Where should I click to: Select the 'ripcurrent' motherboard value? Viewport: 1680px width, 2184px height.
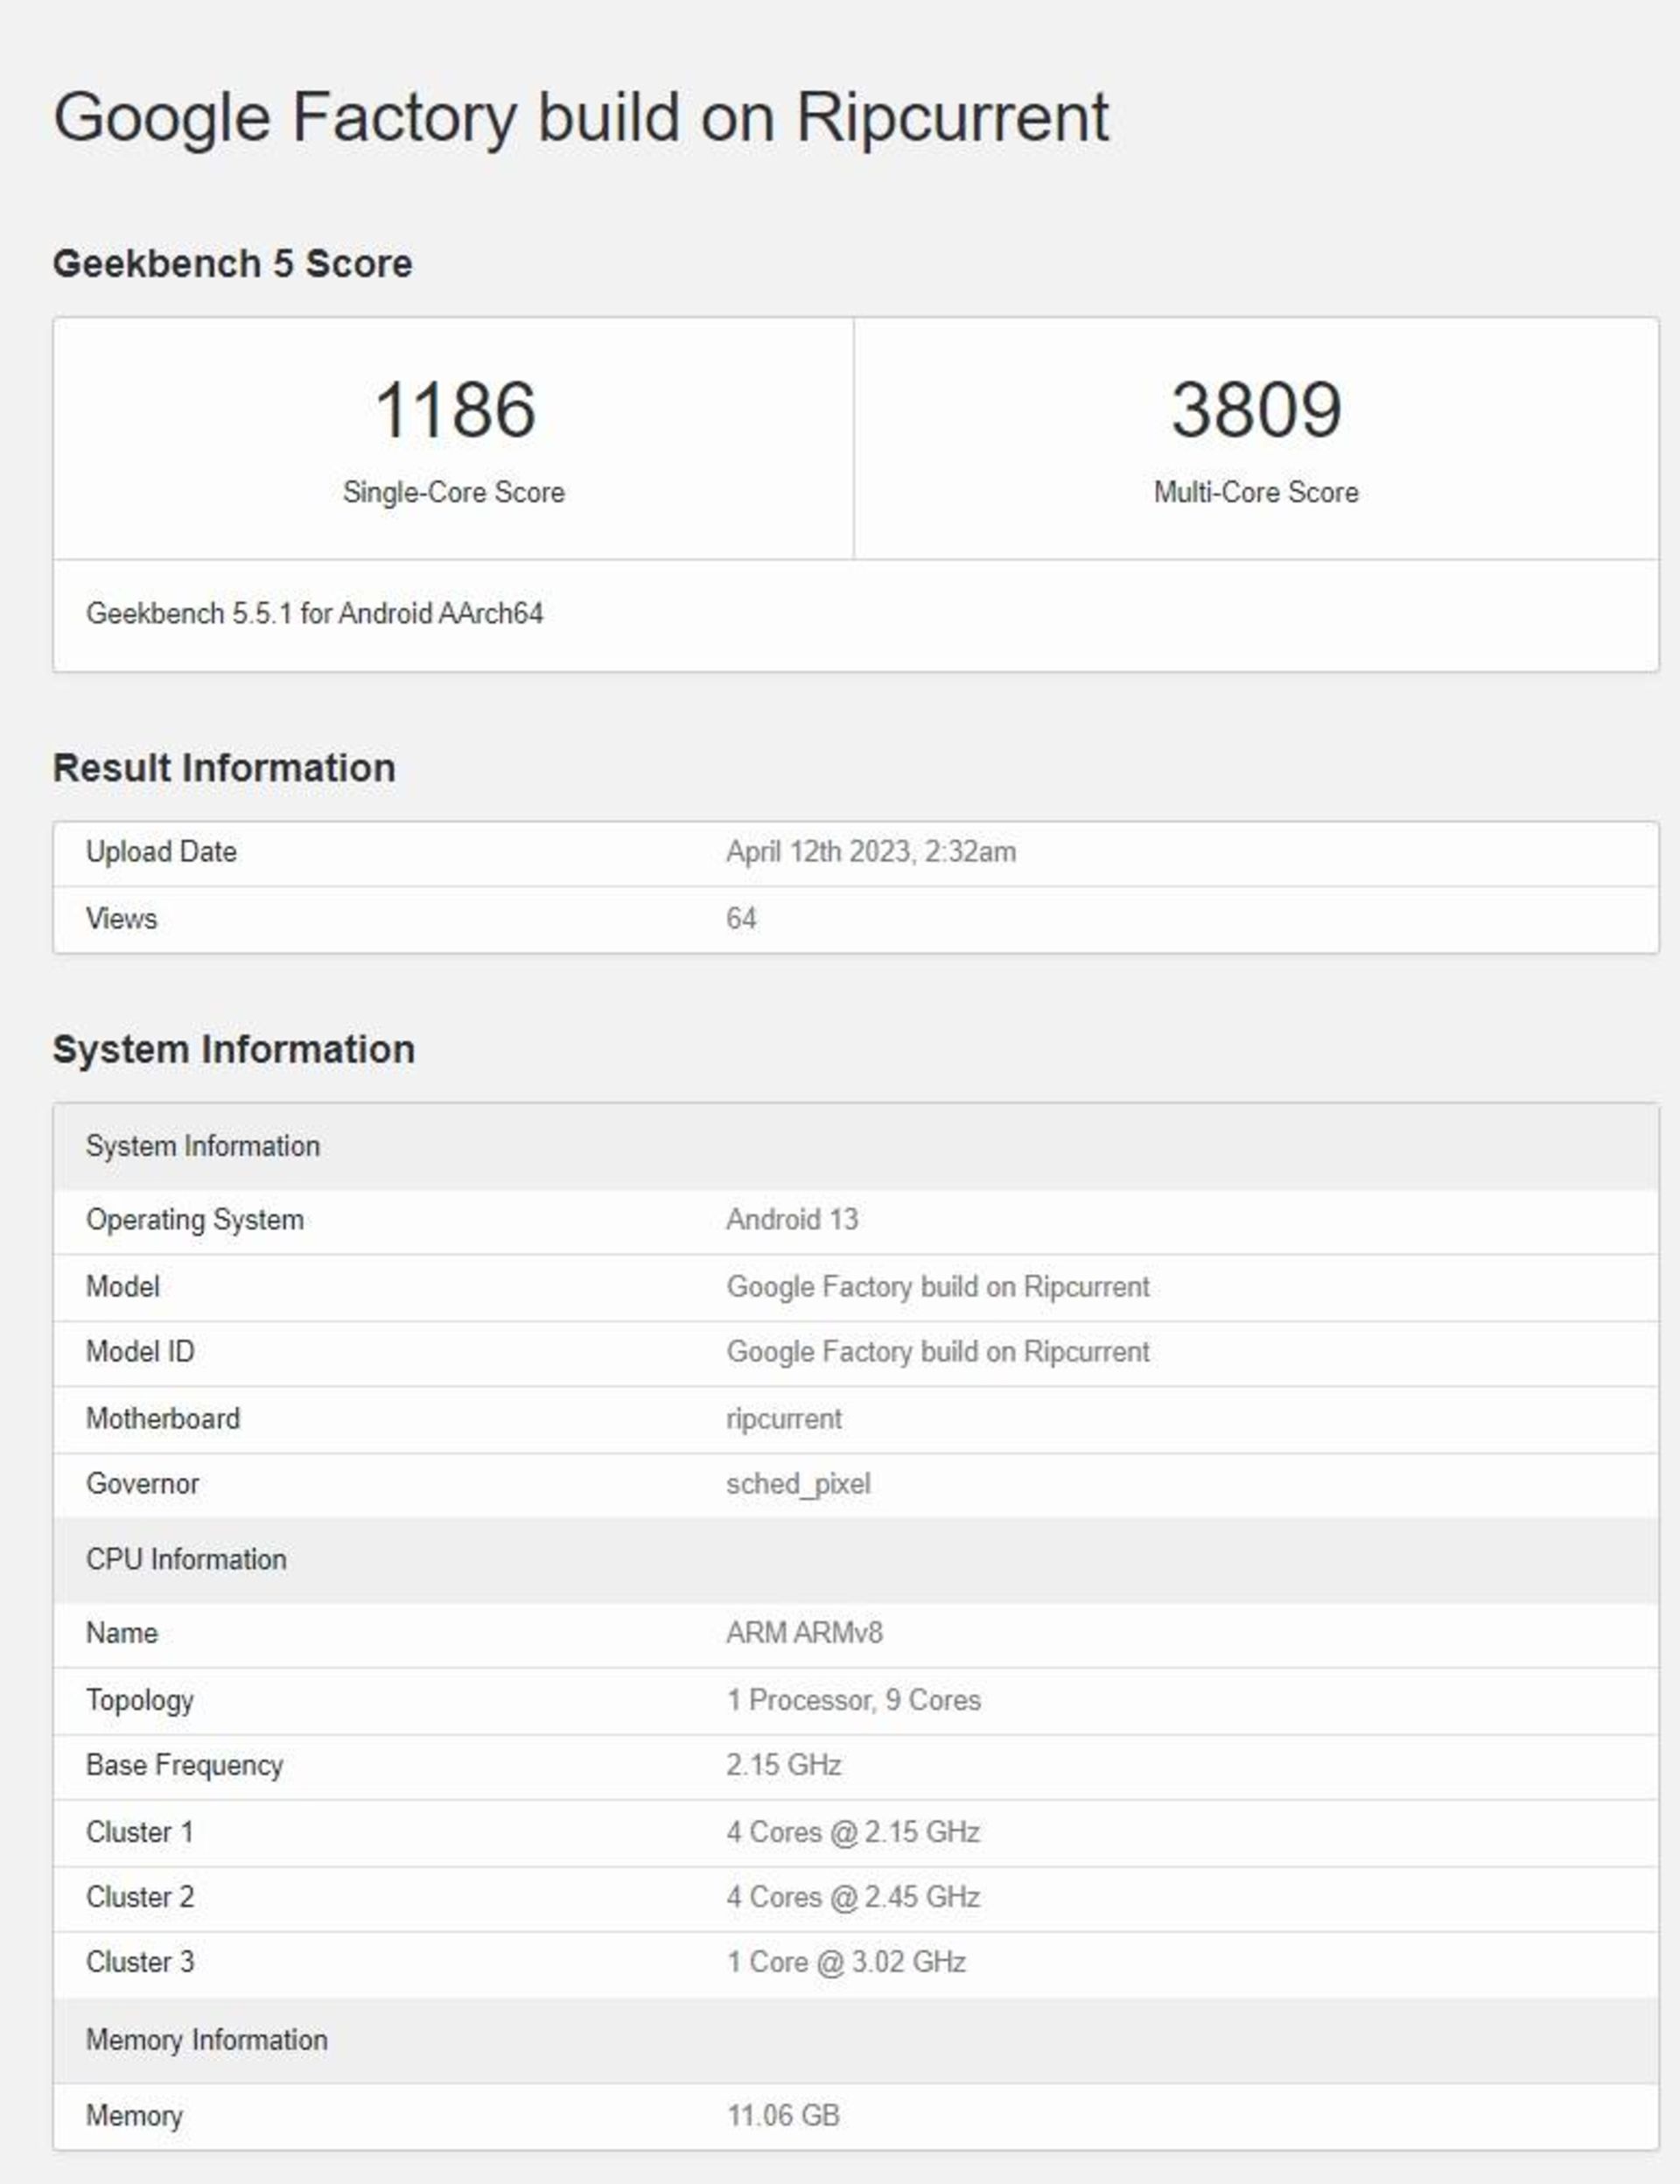pyautogui.click(x=784, y=1419)
